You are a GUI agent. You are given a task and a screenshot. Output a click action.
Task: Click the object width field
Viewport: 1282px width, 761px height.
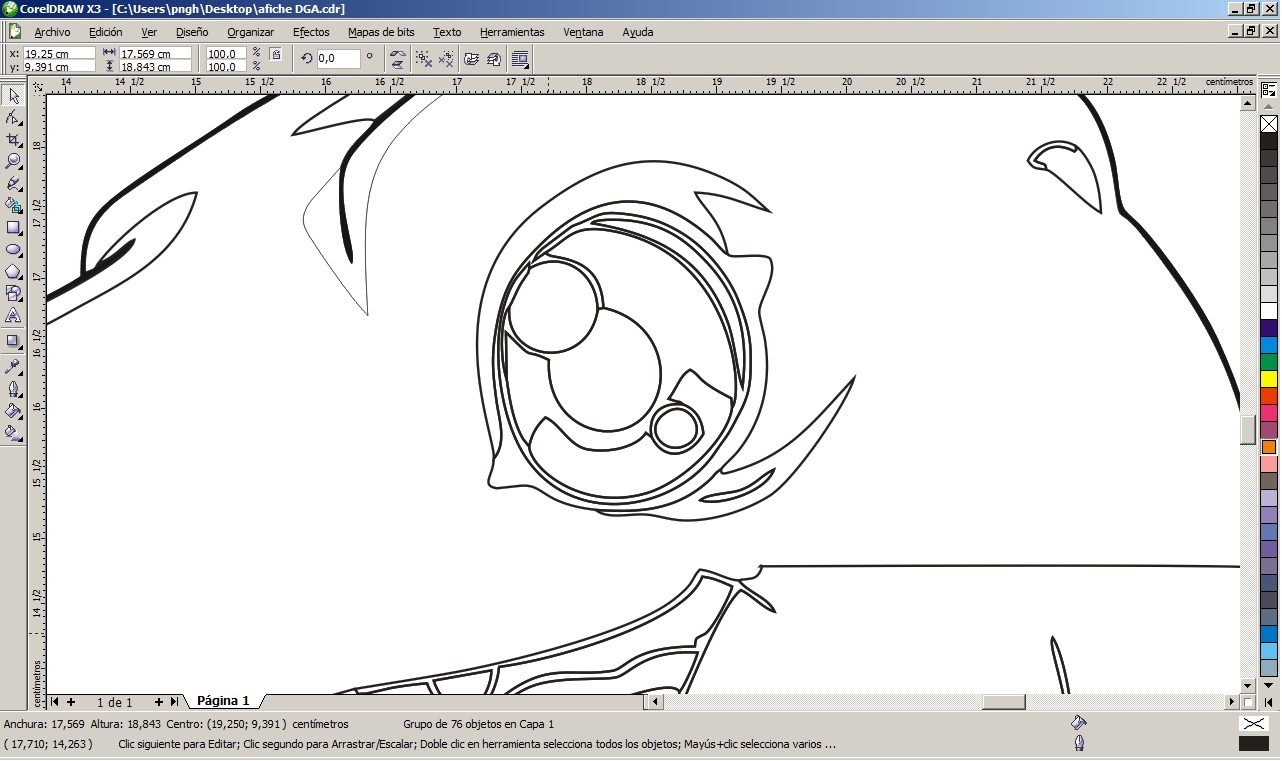pyautogui.click(x=155, y=54)
